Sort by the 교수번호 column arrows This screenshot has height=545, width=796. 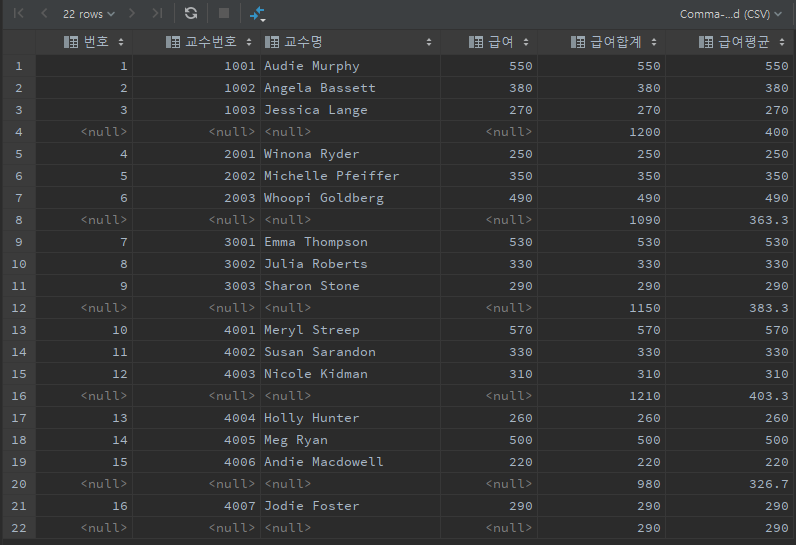tap(249, 42)
